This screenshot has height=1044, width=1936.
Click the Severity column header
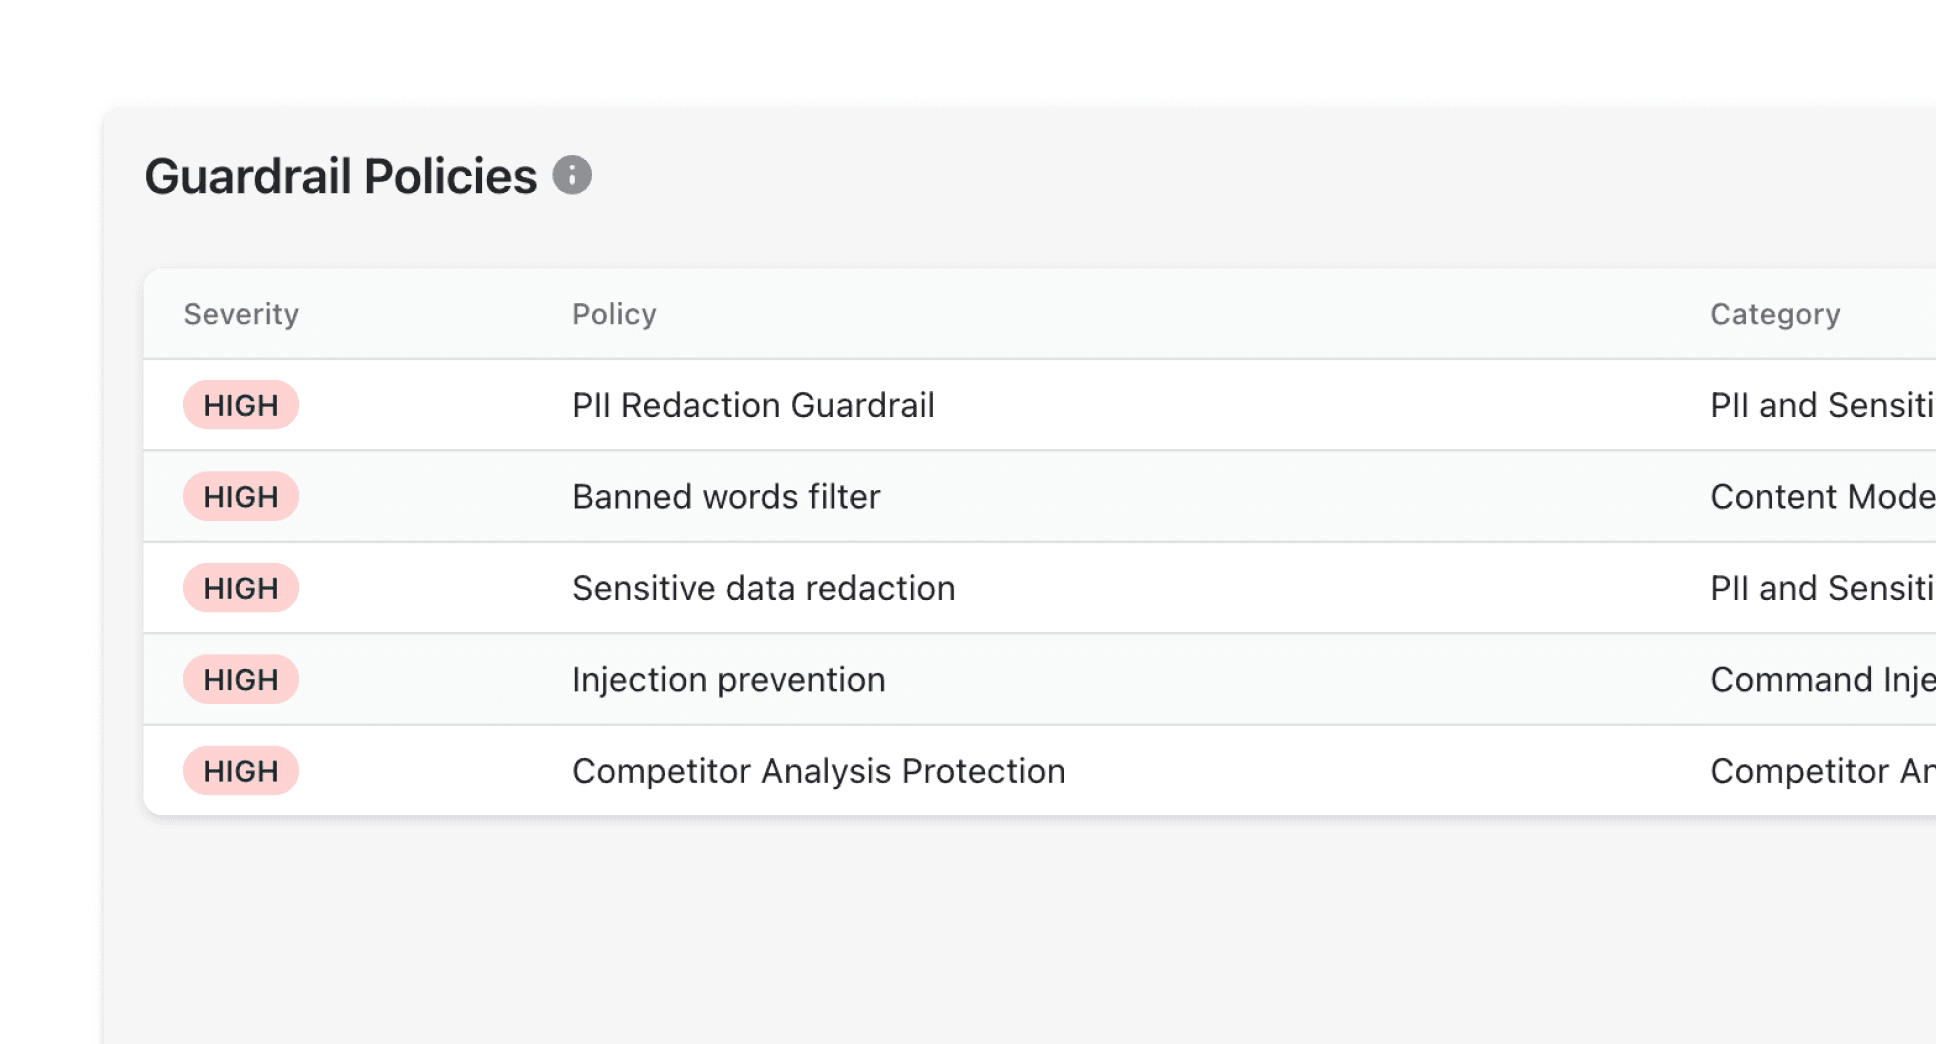pos(241,314)
